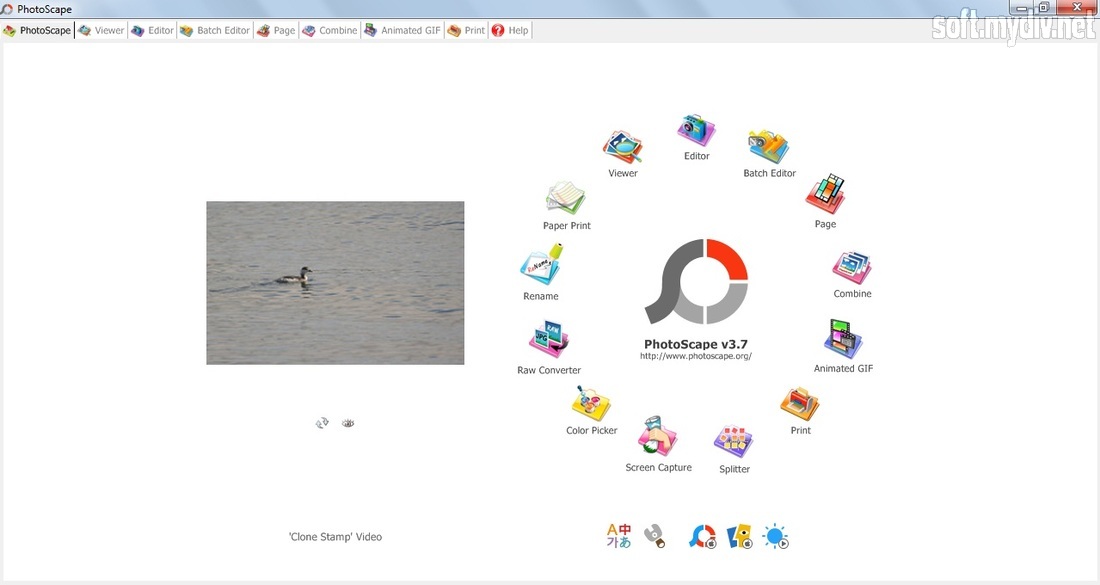This screenshot has width=1100, height=585.
Task: Open the Paper Print tool
Action: click(x=565, y=199)
